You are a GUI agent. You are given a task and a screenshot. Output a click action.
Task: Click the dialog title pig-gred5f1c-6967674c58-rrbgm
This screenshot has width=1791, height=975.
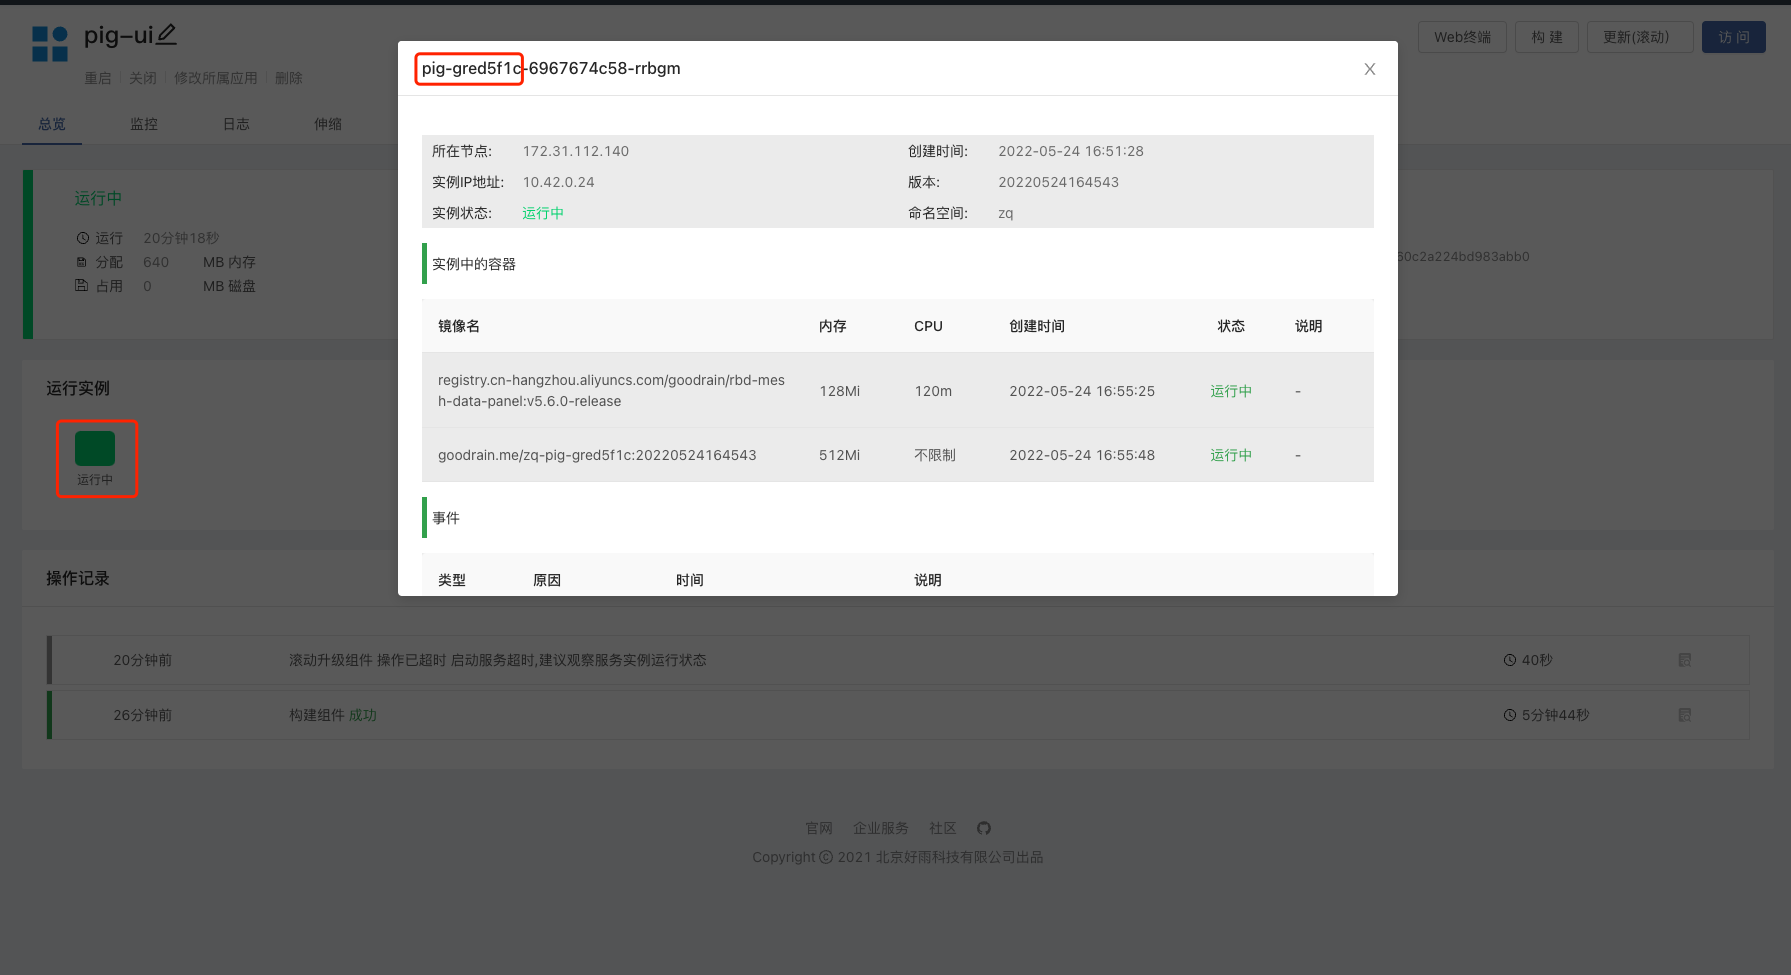pyautogui.click(x=551, y=68)
